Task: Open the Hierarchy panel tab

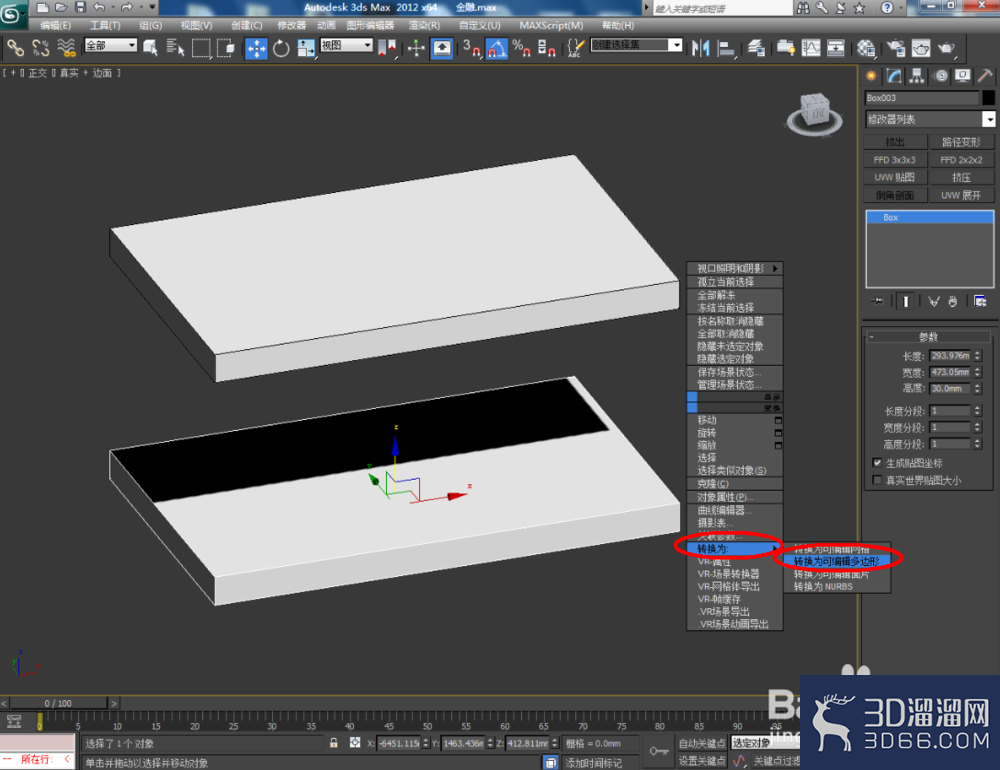Action: (x=917, y=77)
